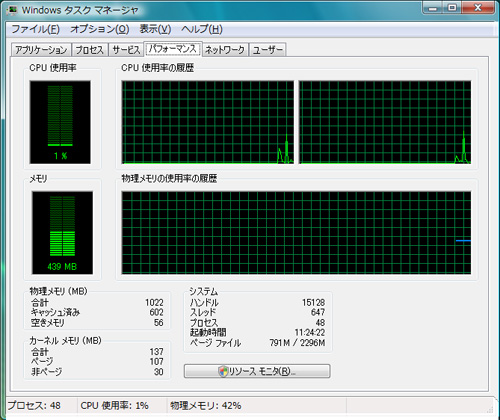500x420 pixels.
Task: Click the カーネル メモリ (MB) heading
Action: pos(65,340)
